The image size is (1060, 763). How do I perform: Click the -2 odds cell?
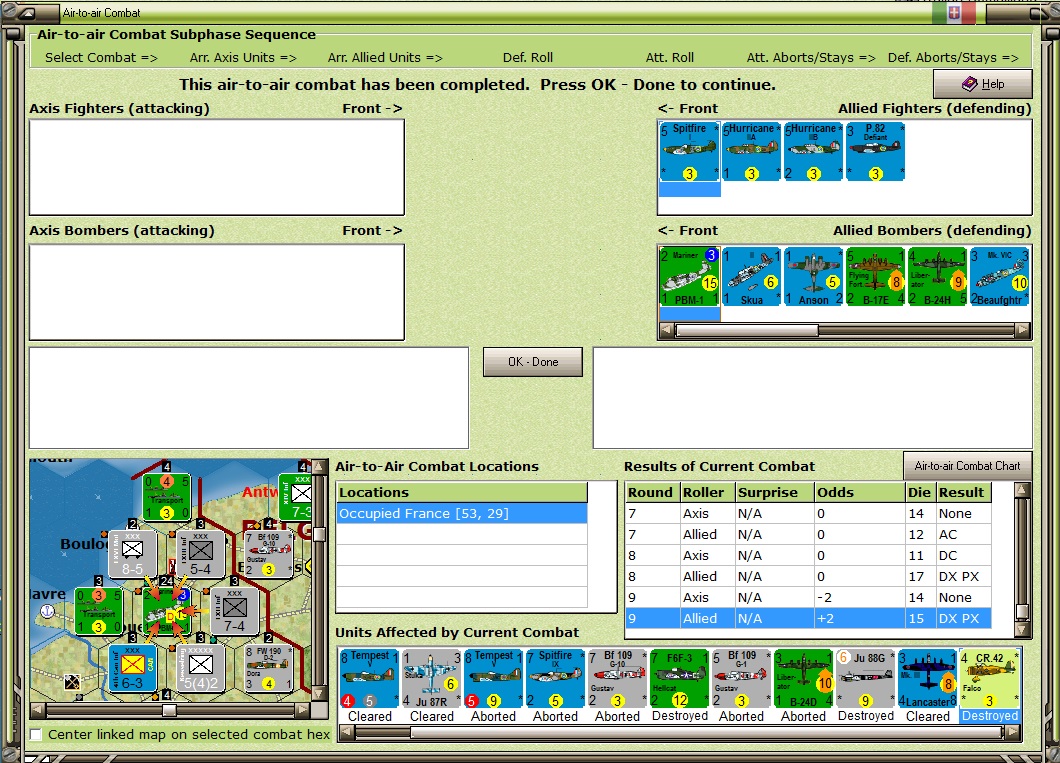(860, 597)
